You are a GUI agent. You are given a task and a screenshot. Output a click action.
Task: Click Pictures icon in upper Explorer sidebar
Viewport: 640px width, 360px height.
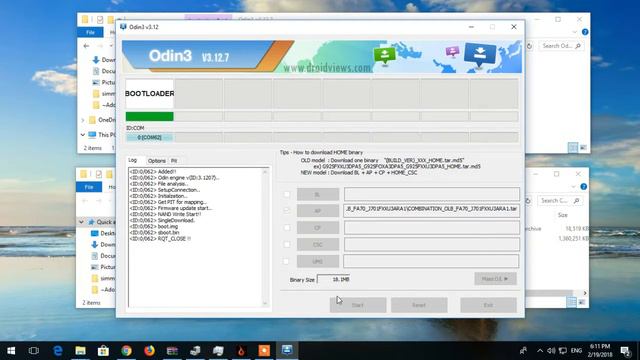pos(96,82)
